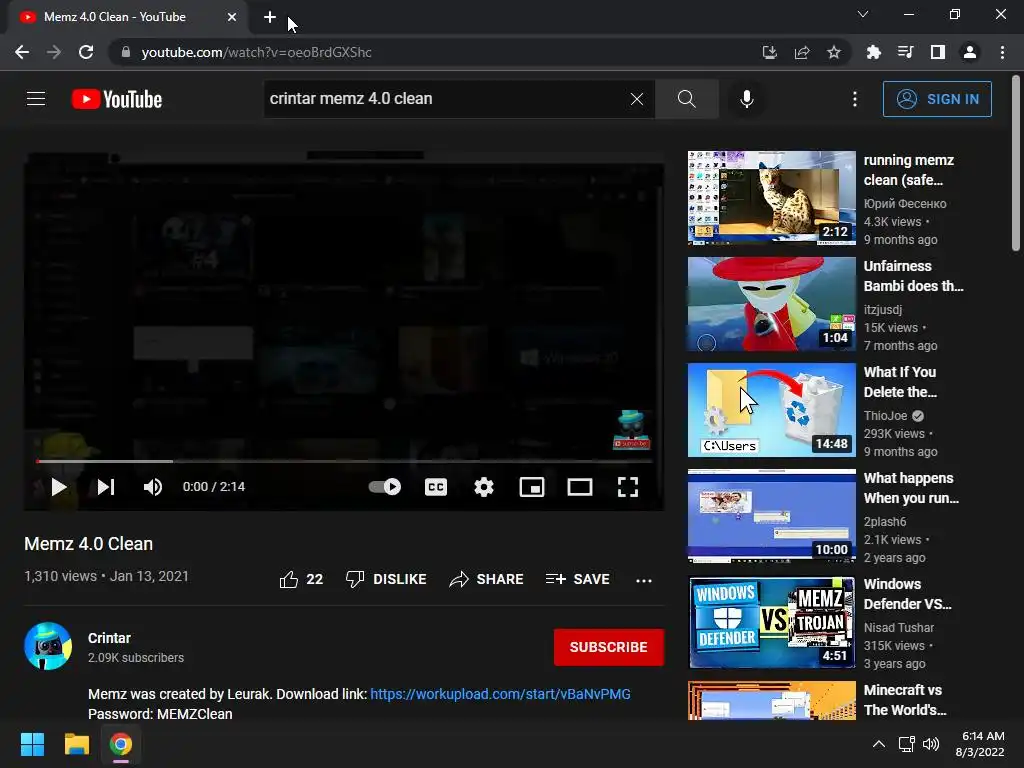This screenshot has height=768, width=1024.
Task: Close the Memz 4.0 Clean tab
Action: coord(232,17)
